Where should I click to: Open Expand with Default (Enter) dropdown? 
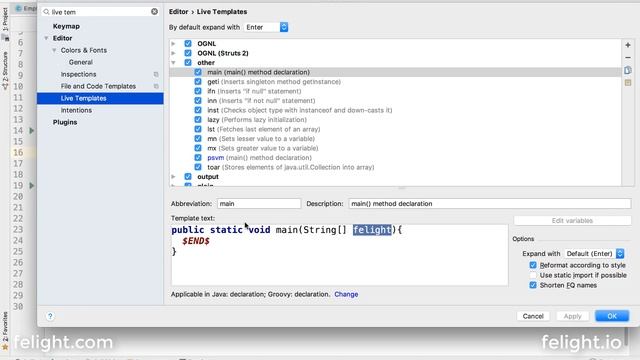click(x=595, y=253)
